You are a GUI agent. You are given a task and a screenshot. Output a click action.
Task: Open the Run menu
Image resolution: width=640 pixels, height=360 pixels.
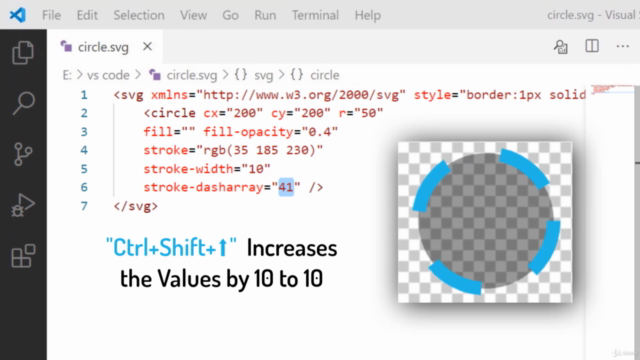coord(265,15)
